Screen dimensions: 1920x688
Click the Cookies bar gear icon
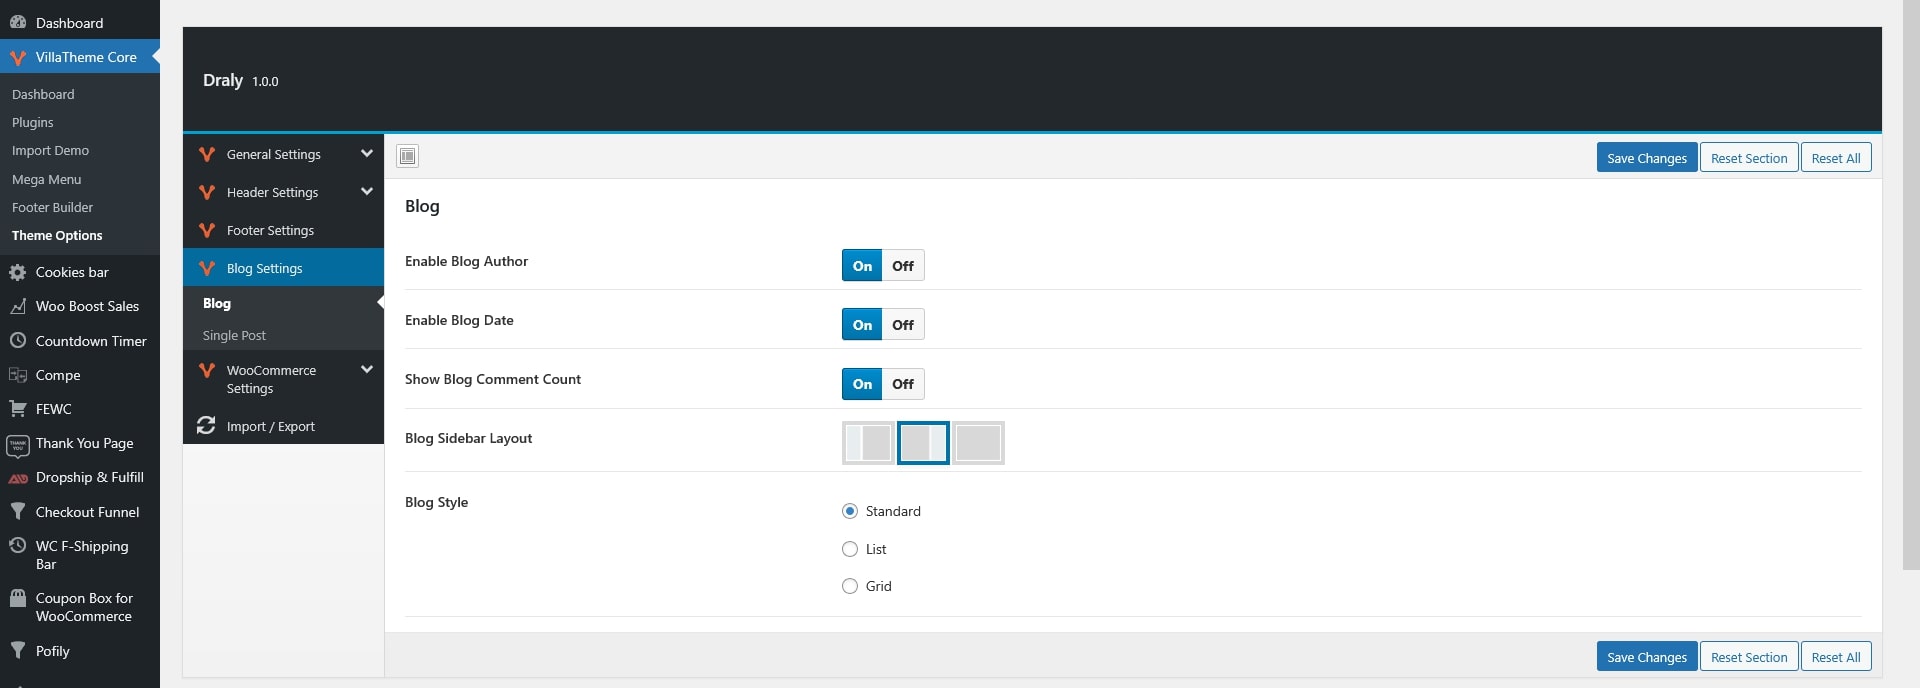18,272
